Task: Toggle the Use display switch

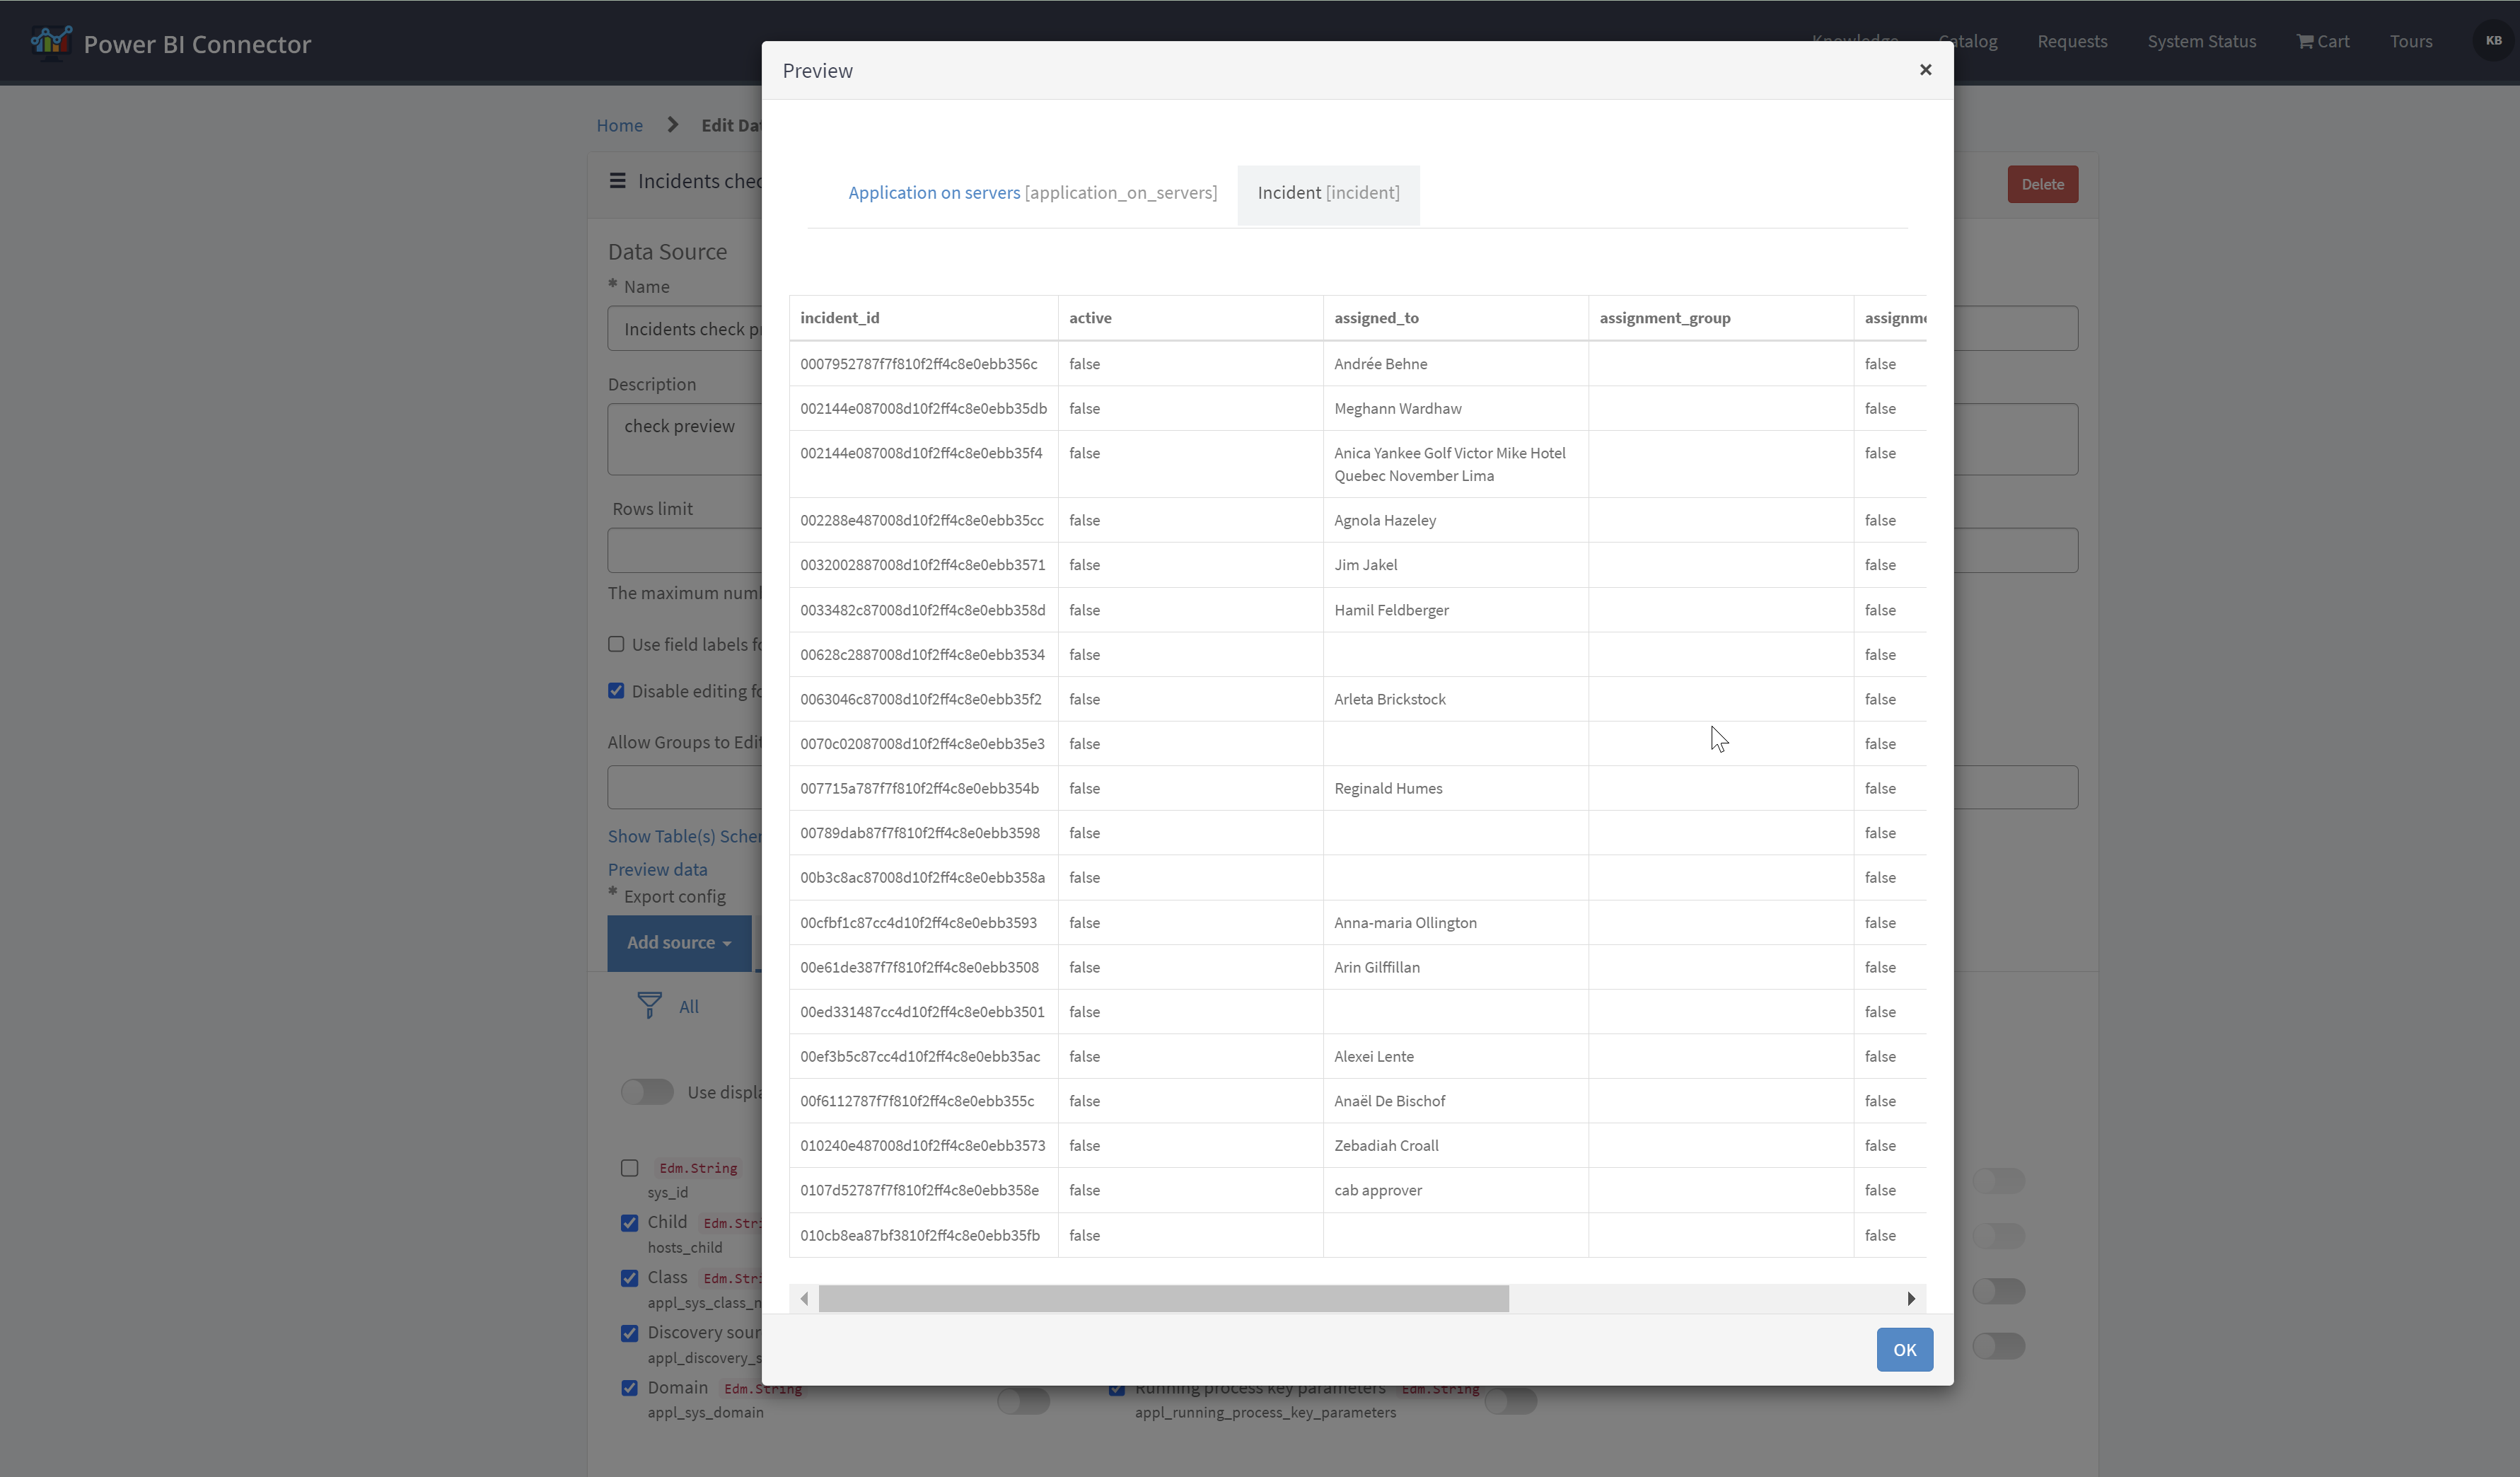Action: (647, 1092)
